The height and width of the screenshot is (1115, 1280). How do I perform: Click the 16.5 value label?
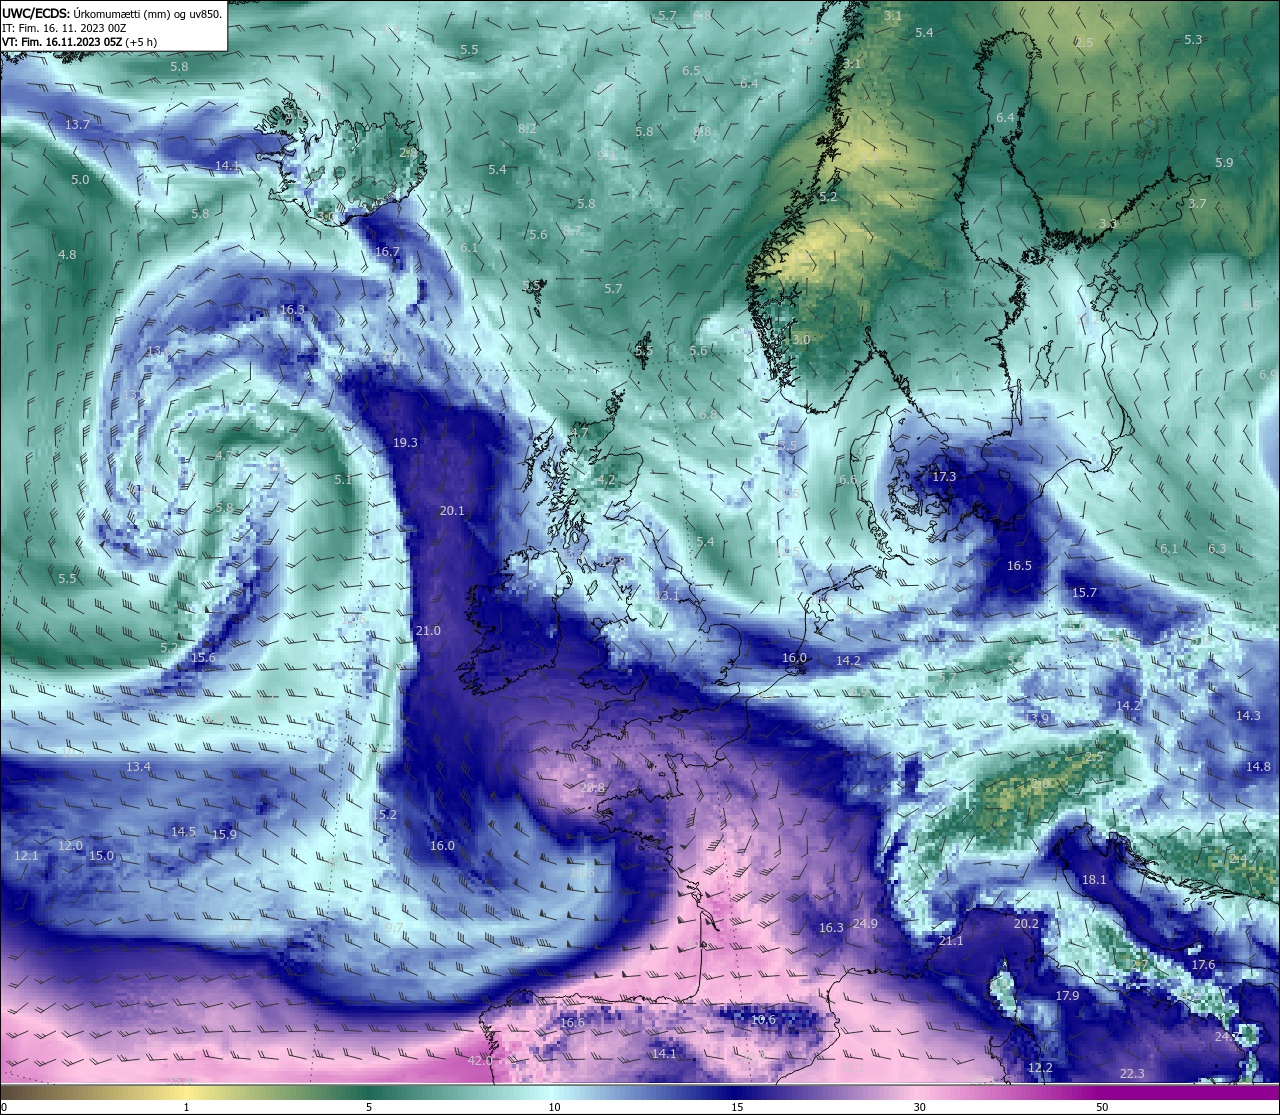point(1019,566)
